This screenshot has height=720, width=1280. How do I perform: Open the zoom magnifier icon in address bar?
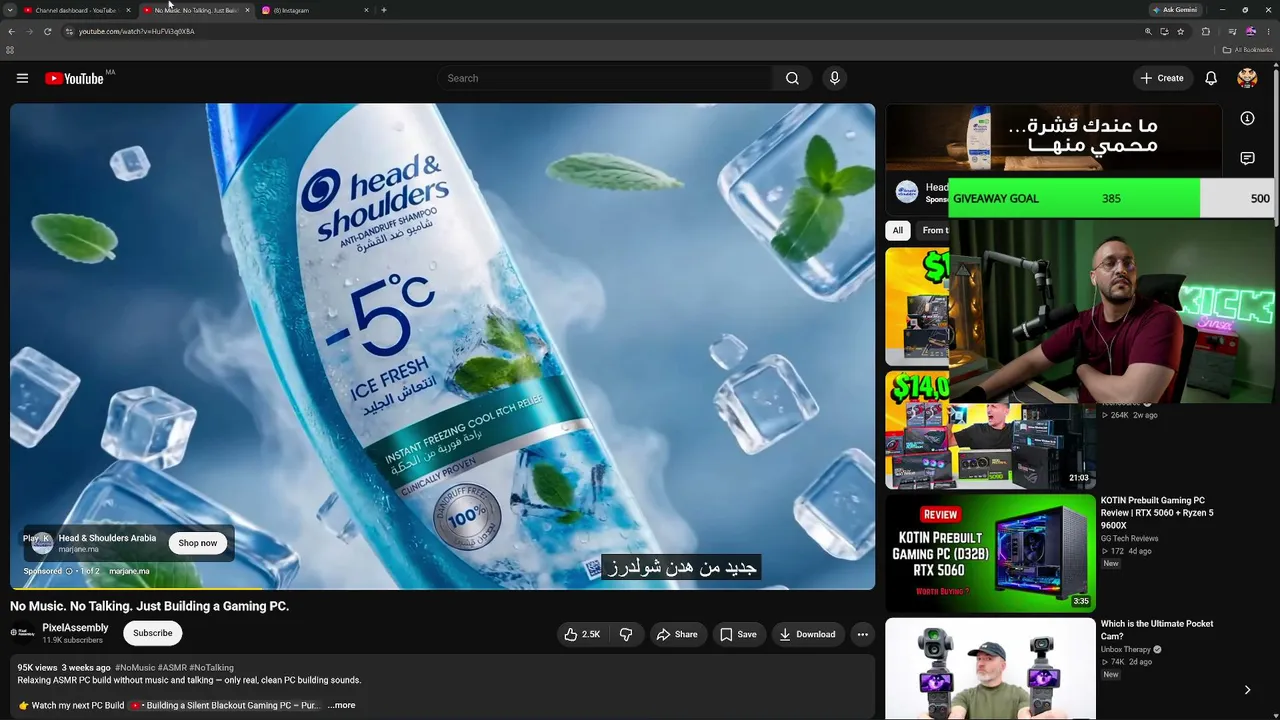[x=1148, y=31]
